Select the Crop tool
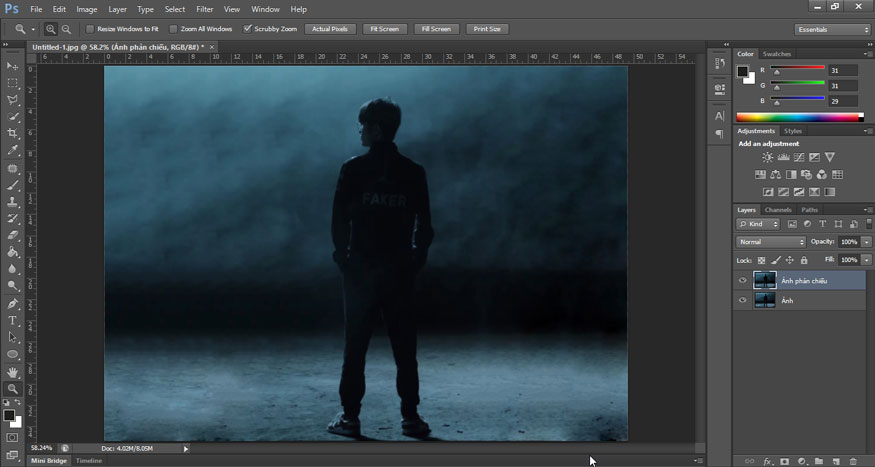The height and width of the screenshot is (467, 875). pos(12,133)
